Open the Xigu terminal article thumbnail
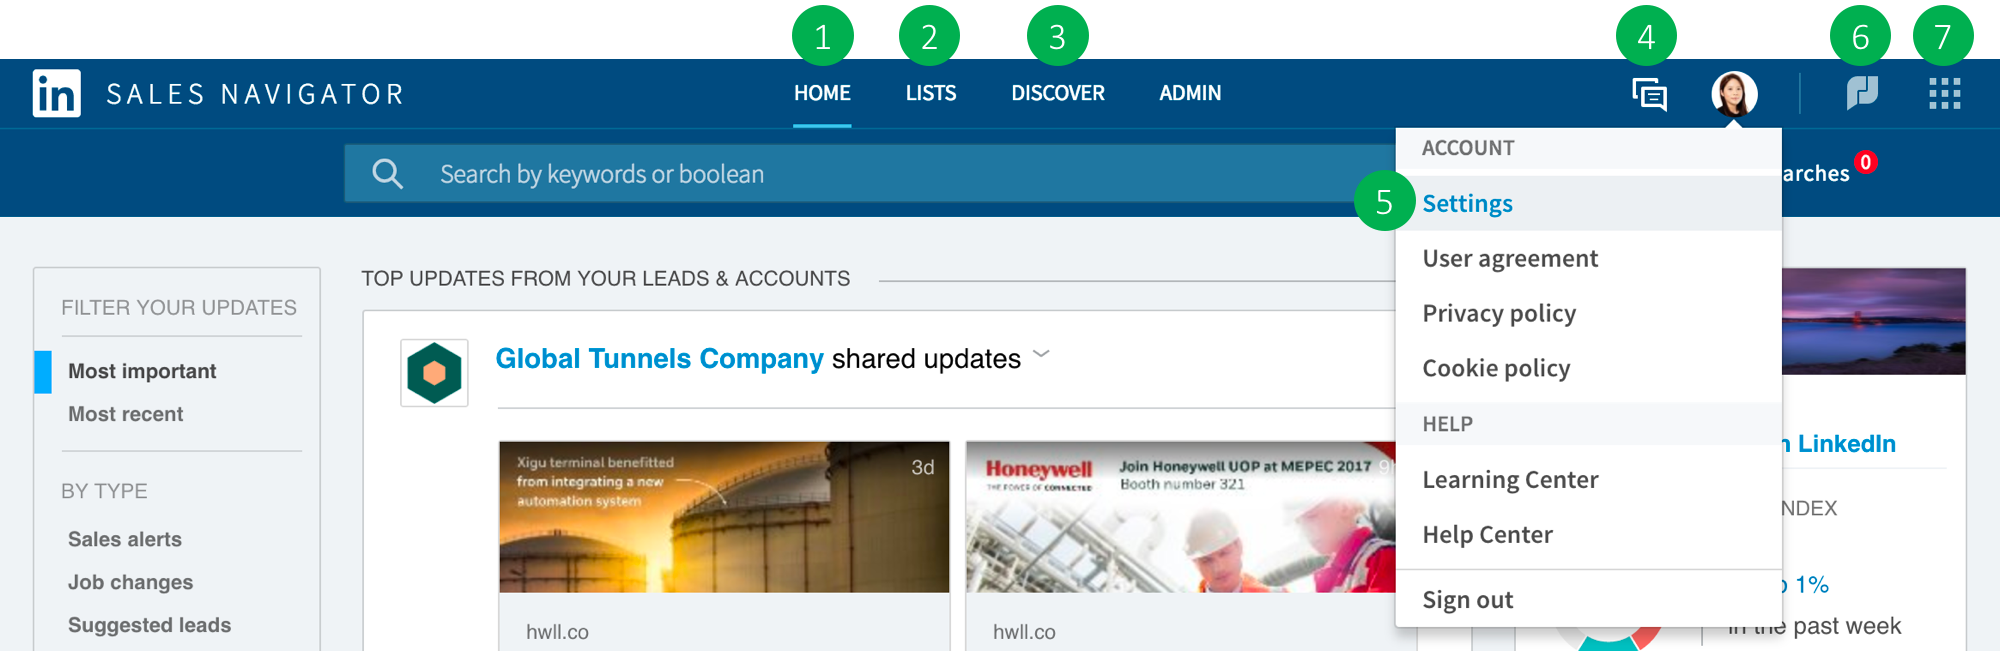 [x=724, y=517]
